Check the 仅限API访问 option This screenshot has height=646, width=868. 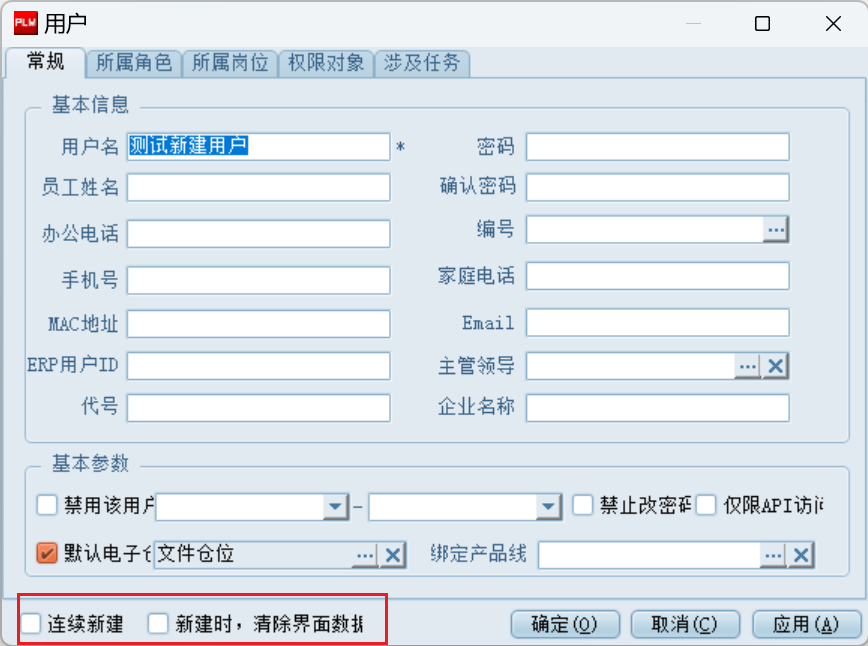click(x=706, y=505)
